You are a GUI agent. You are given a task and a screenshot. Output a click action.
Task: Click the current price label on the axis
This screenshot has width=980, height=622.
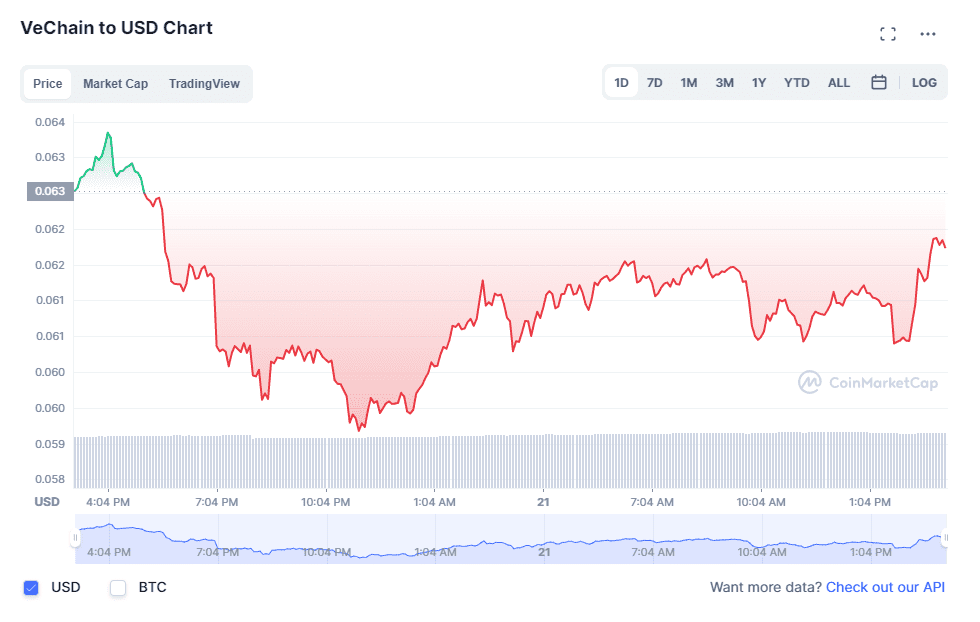[49, 190]
